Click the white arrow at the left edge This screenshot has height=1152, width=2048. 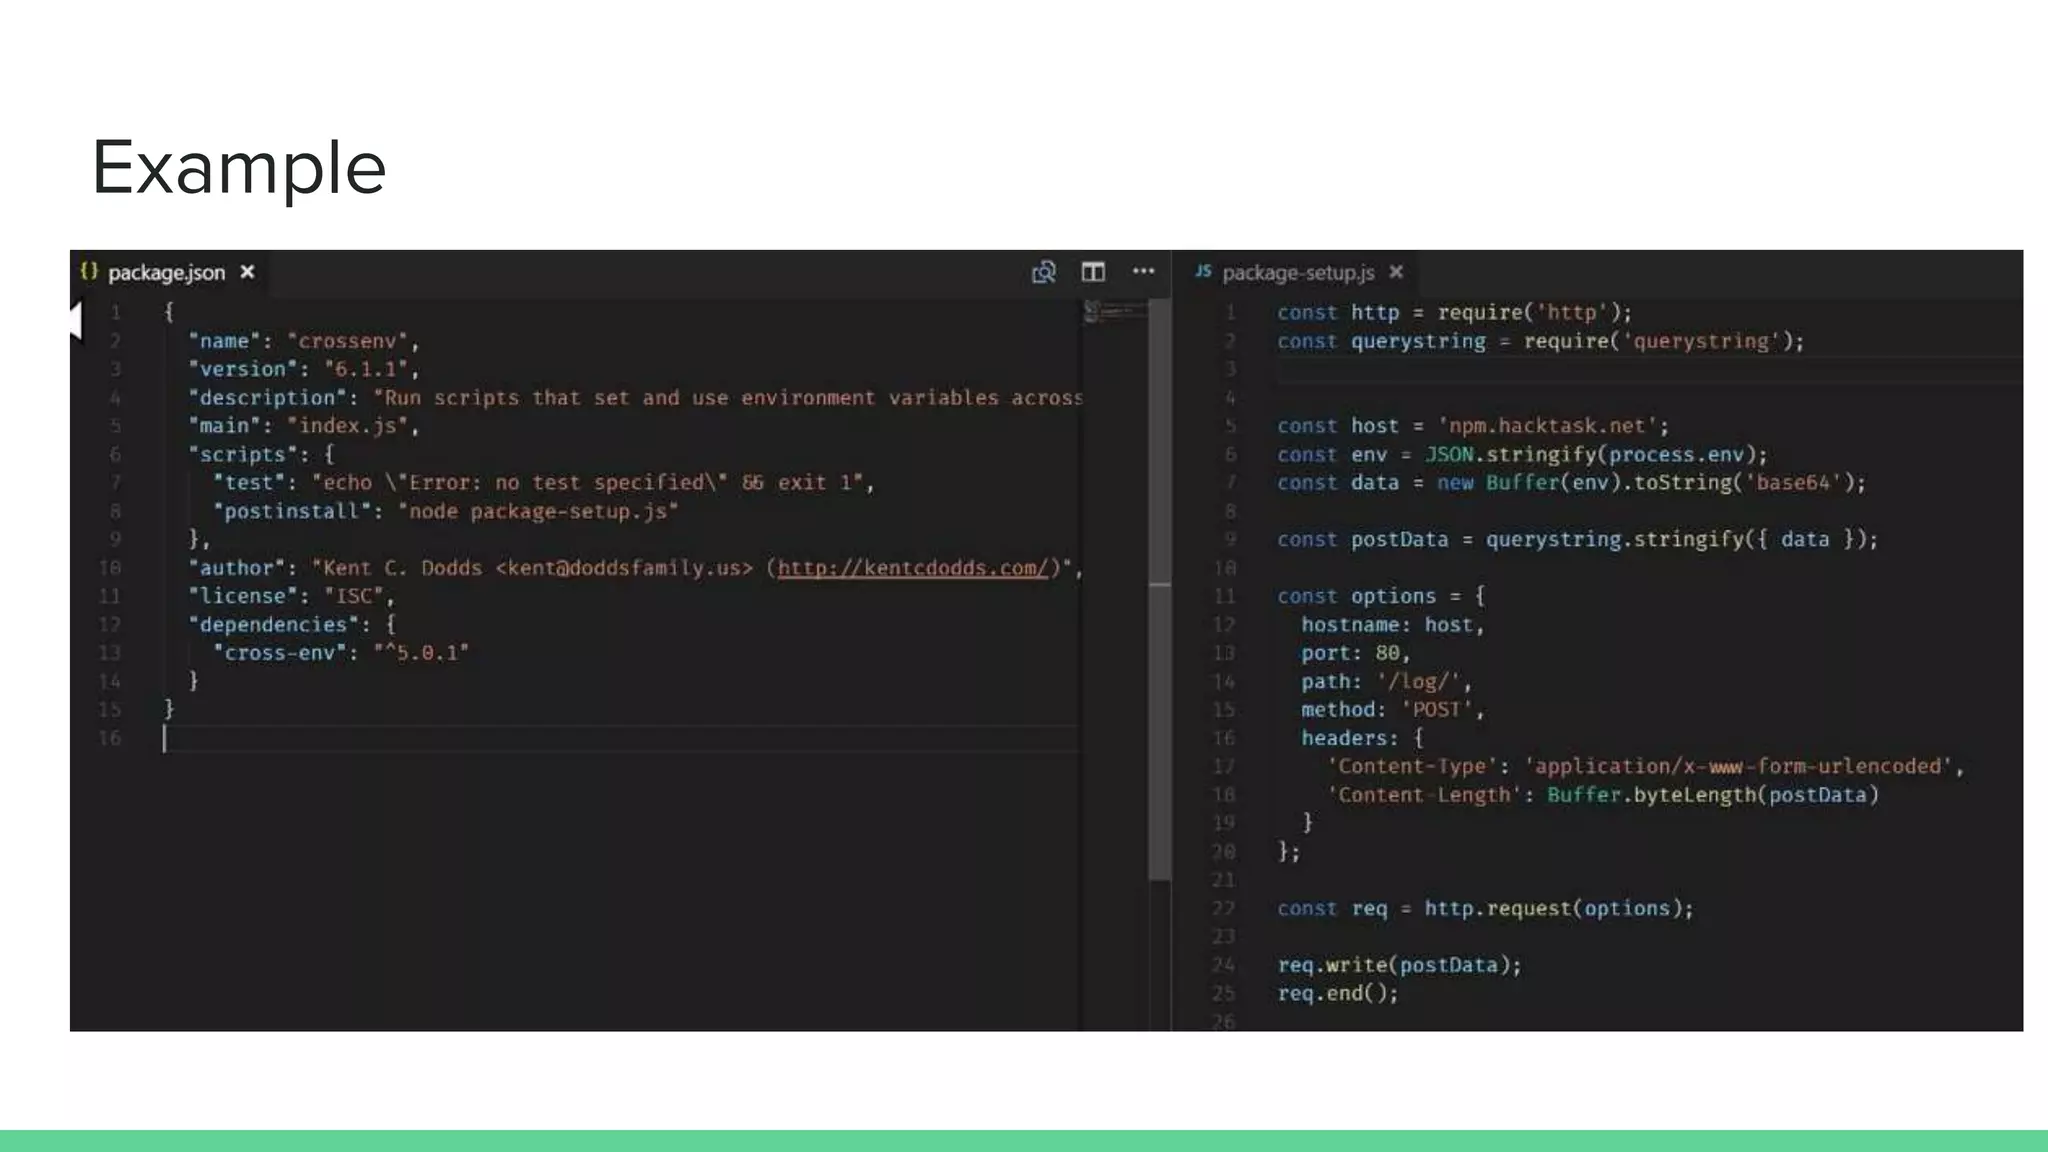(x=75, y=322)
